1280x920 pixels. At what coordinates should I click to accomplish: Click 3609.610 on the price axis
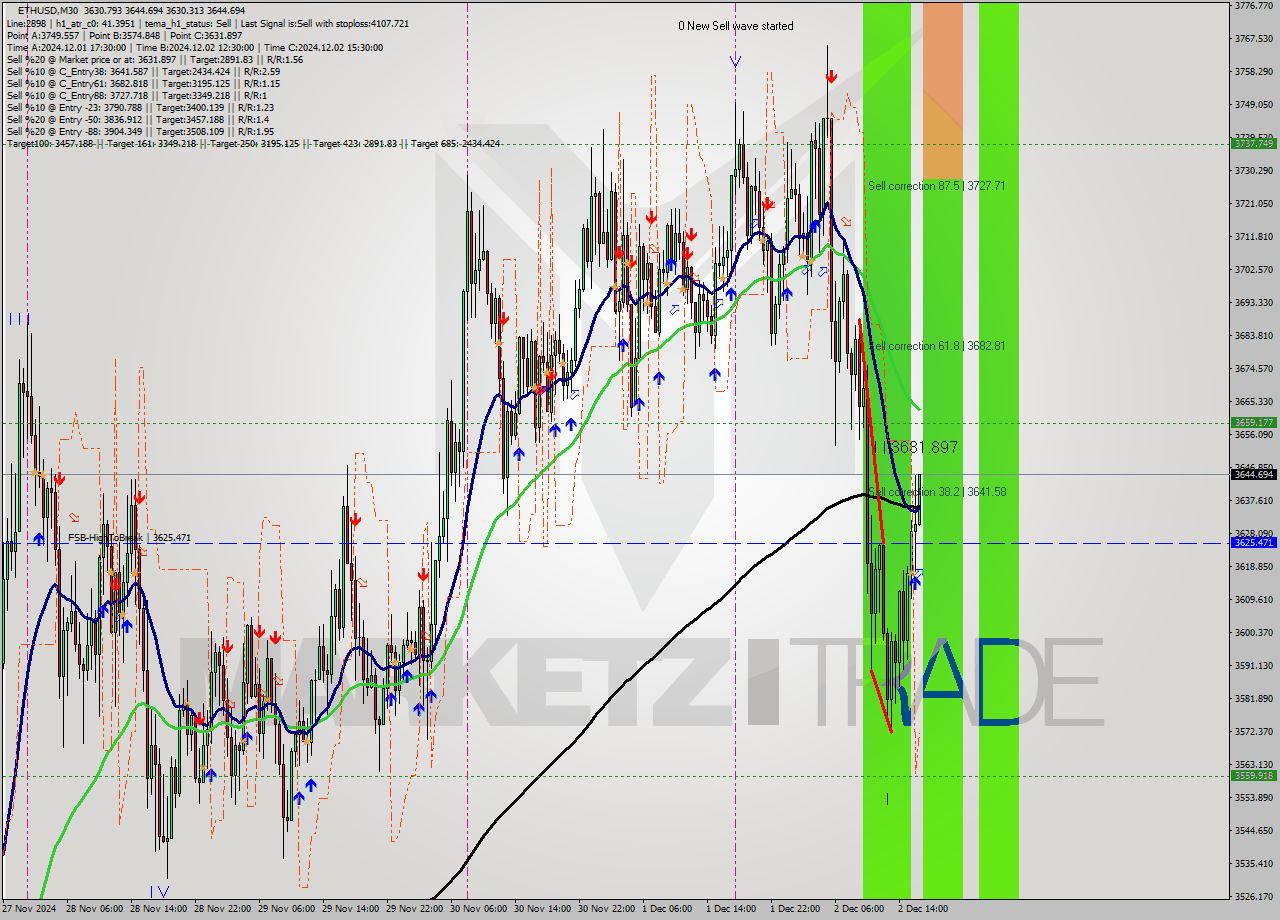(1254, 599)
